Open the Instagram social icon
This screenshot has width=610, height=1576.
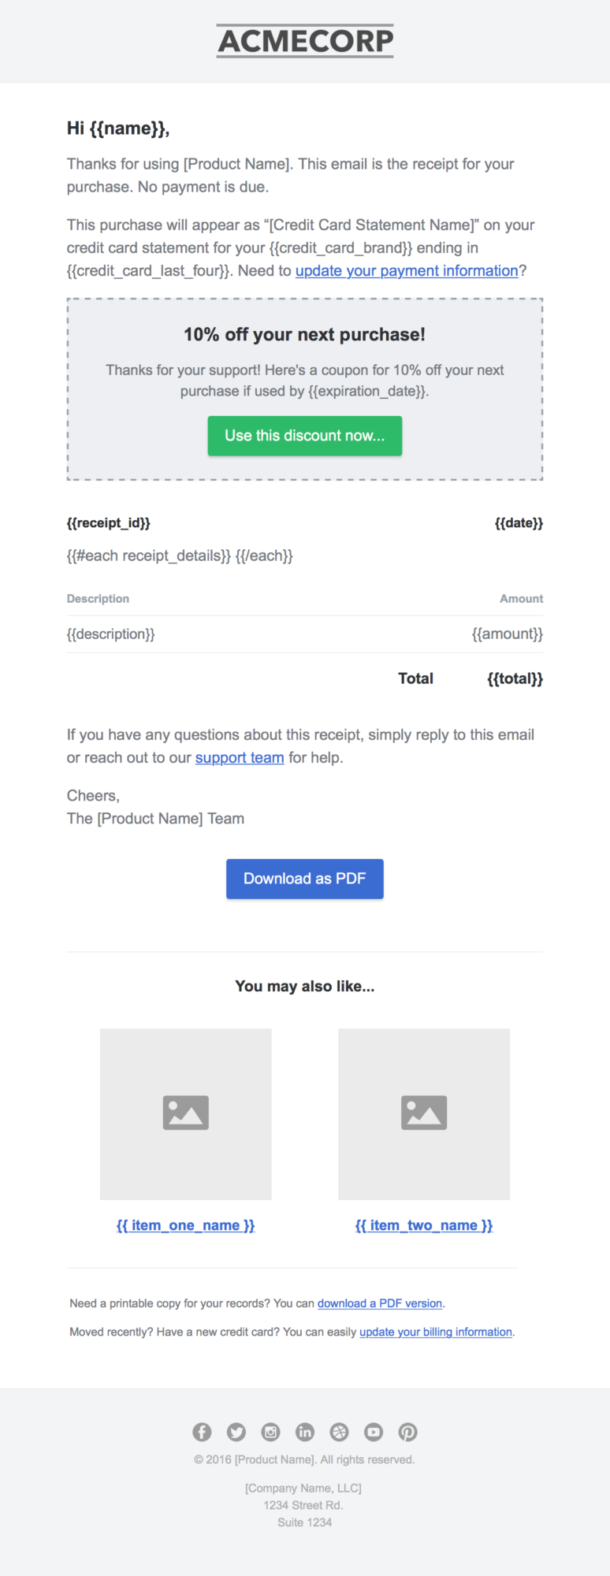270,1431
